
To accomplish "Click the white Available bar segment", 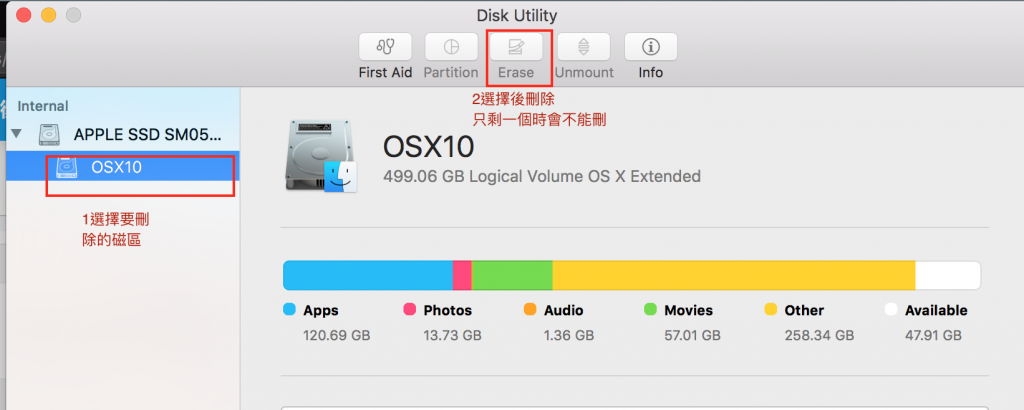I will [946, 276].
